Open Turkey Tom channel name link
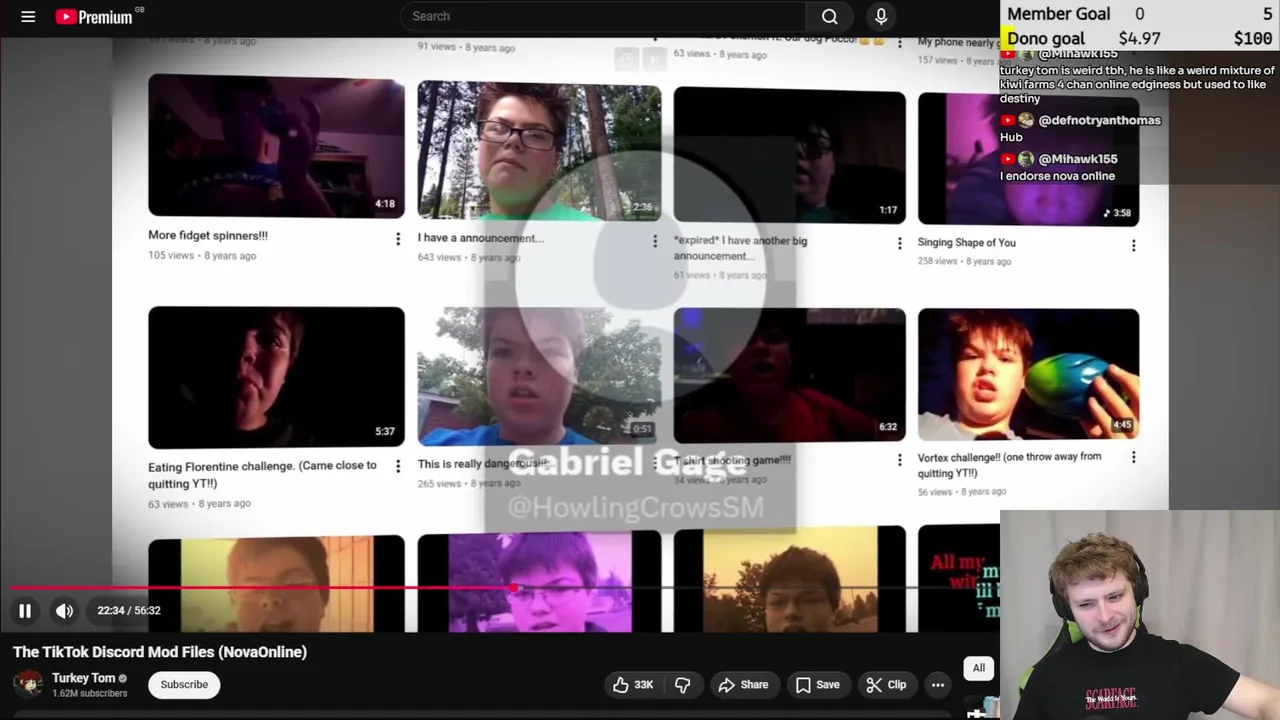This screenshot has width=1280, height=720. 83,677
